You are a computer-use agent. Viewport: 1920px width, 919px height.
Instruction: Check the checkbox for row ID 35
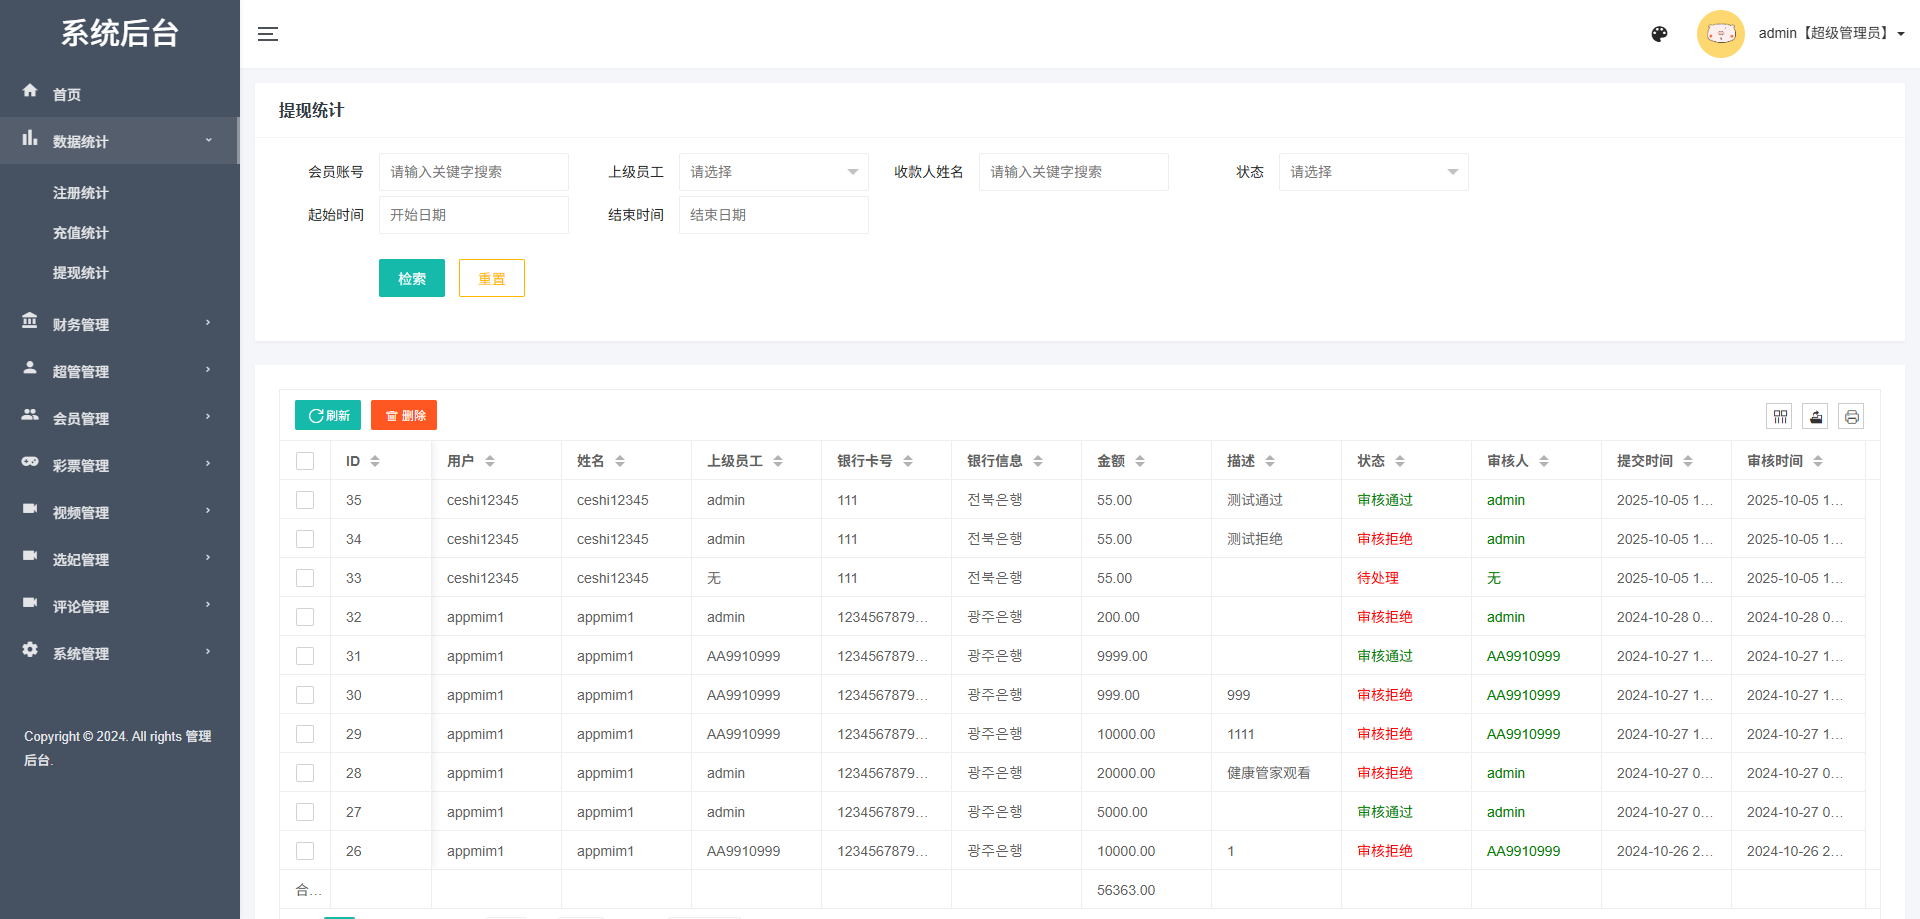click(305, 500)
